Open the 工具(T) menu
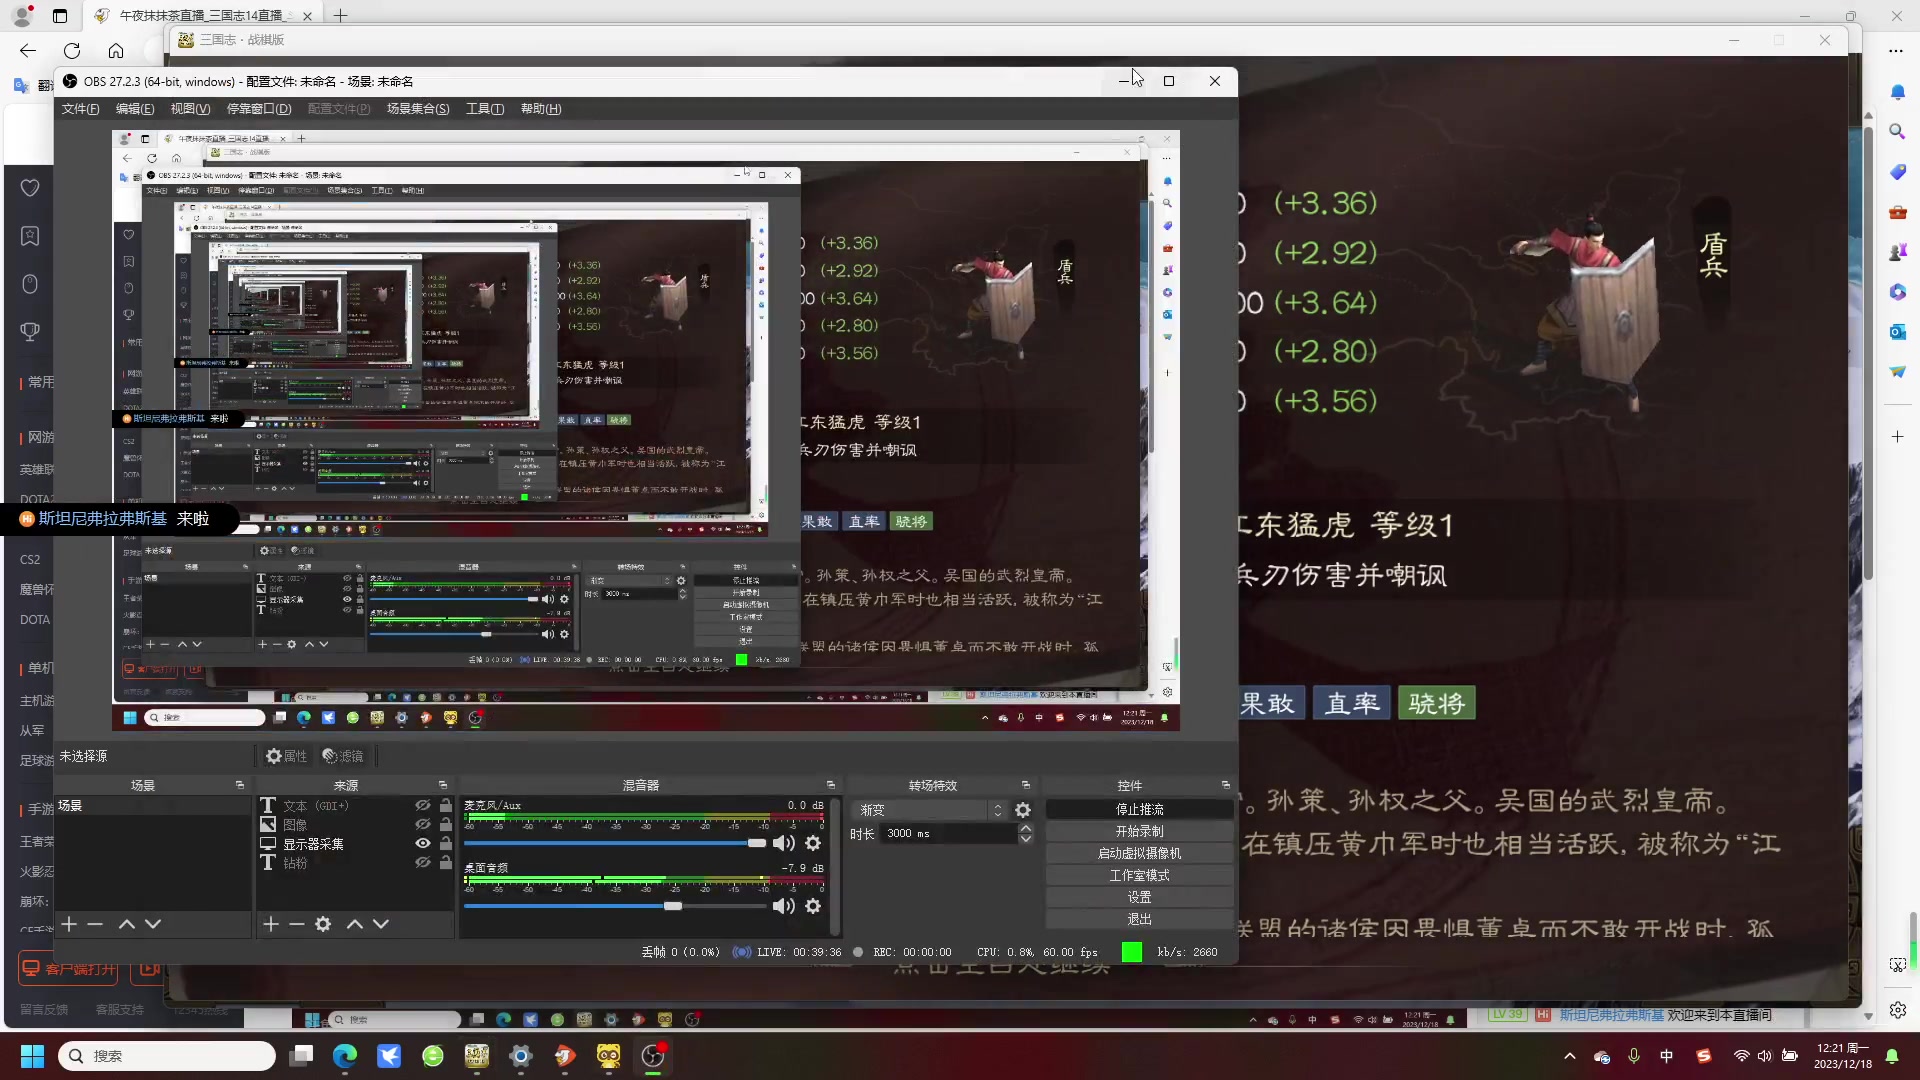Image resolution: width=1920 pixels, height=1080 pixels. [485, 109]
